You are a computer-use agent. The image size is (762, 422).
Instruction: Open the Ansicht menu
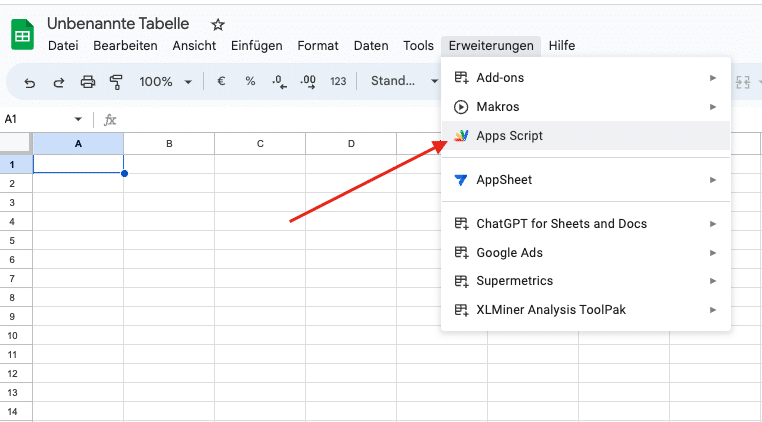194,46
